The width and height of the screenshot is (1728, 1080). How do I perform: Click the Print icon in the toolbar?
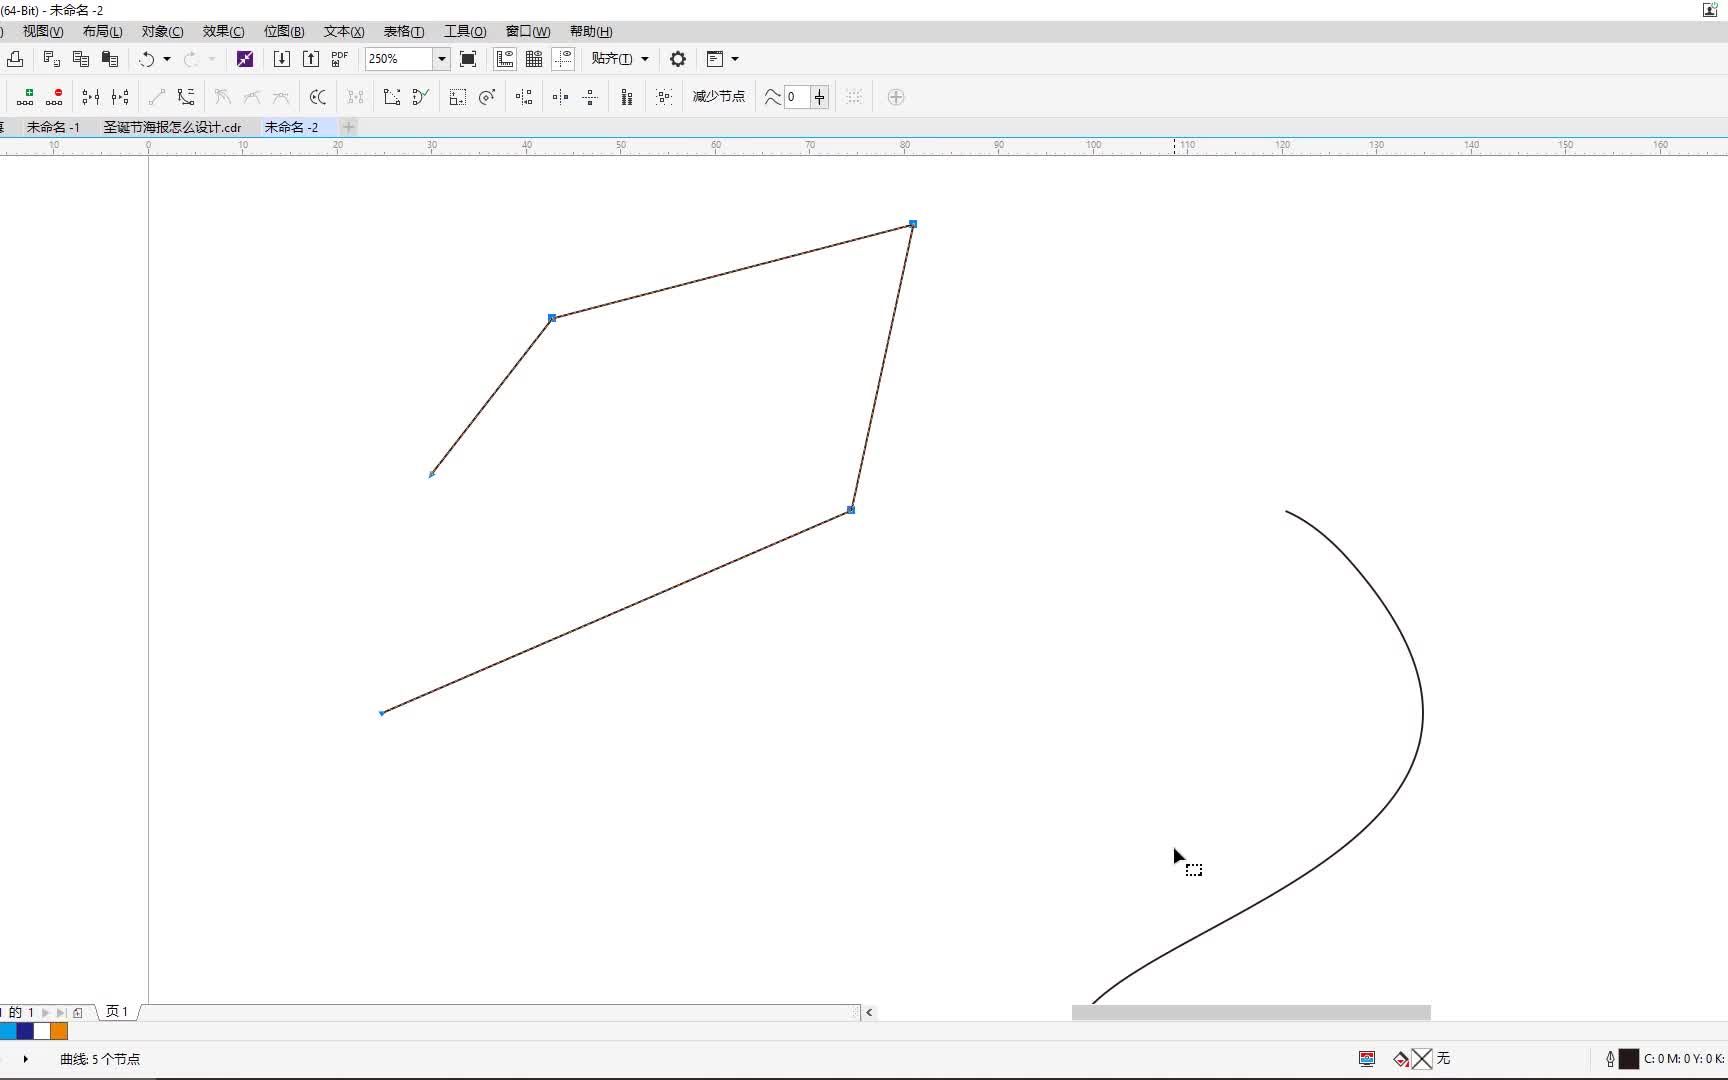[15, 59]
